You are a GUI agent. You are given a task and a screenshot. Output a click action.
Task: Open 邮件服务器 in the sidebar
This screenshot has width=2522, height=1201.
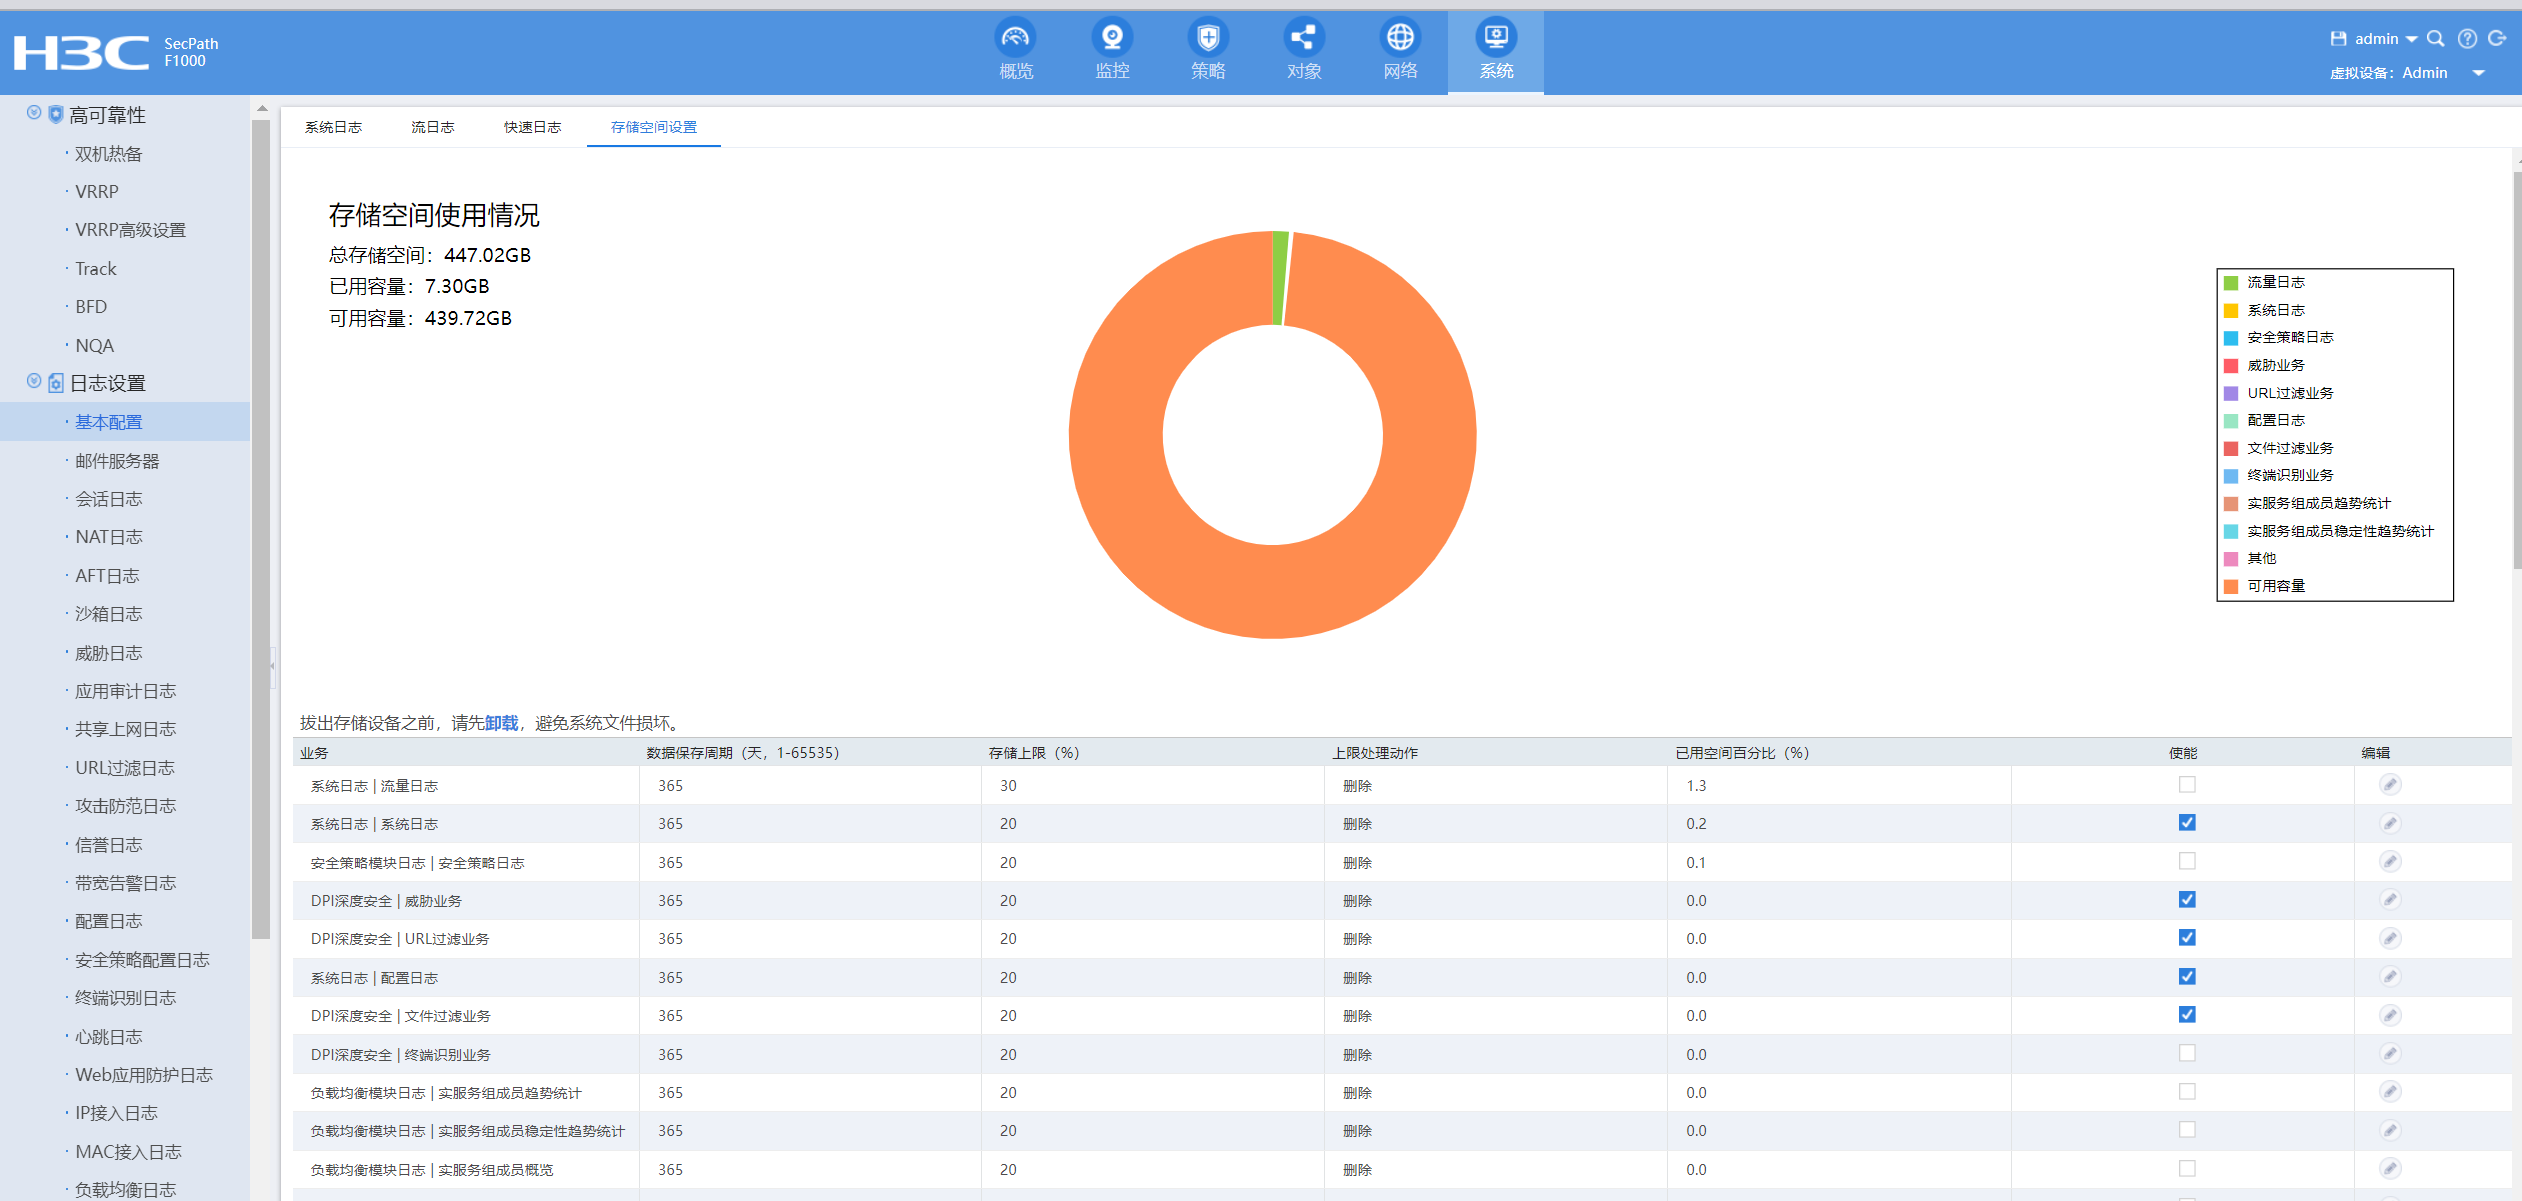pos(117,461)
